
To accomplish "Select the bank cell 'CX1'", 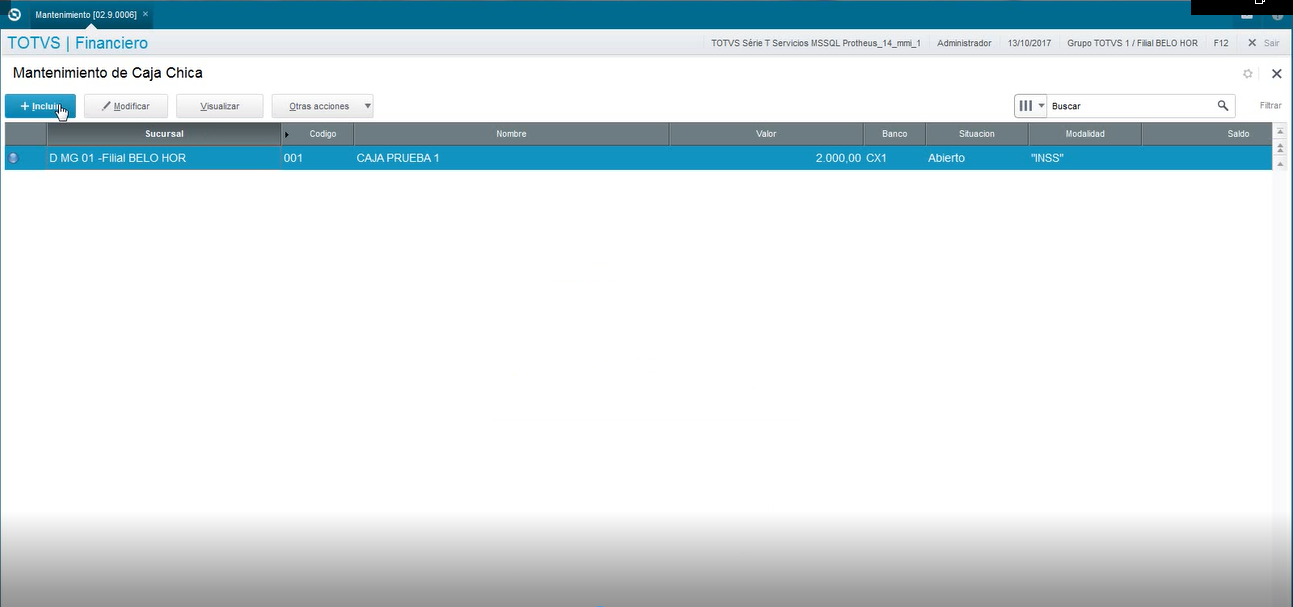I will [894, 158].
